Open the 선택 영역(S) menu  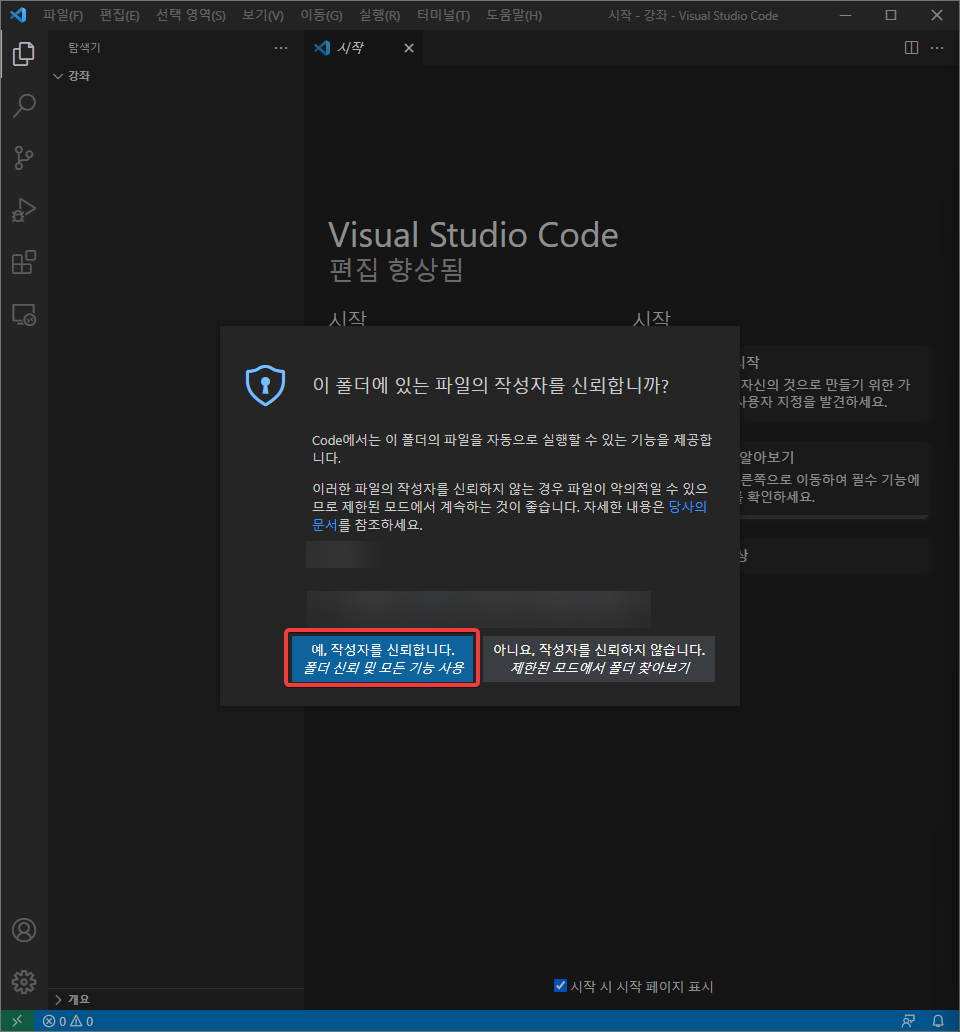coord(191,15)
